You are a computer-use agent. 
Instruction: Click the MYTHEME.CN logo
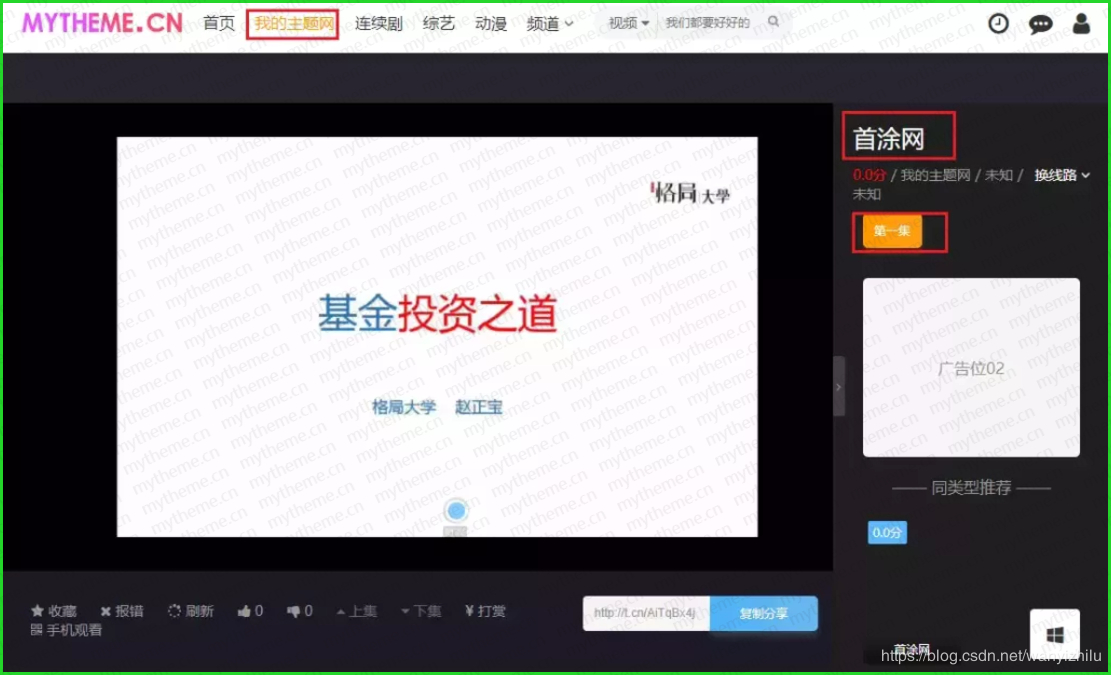pyautogui.click(x=102, y=23)
